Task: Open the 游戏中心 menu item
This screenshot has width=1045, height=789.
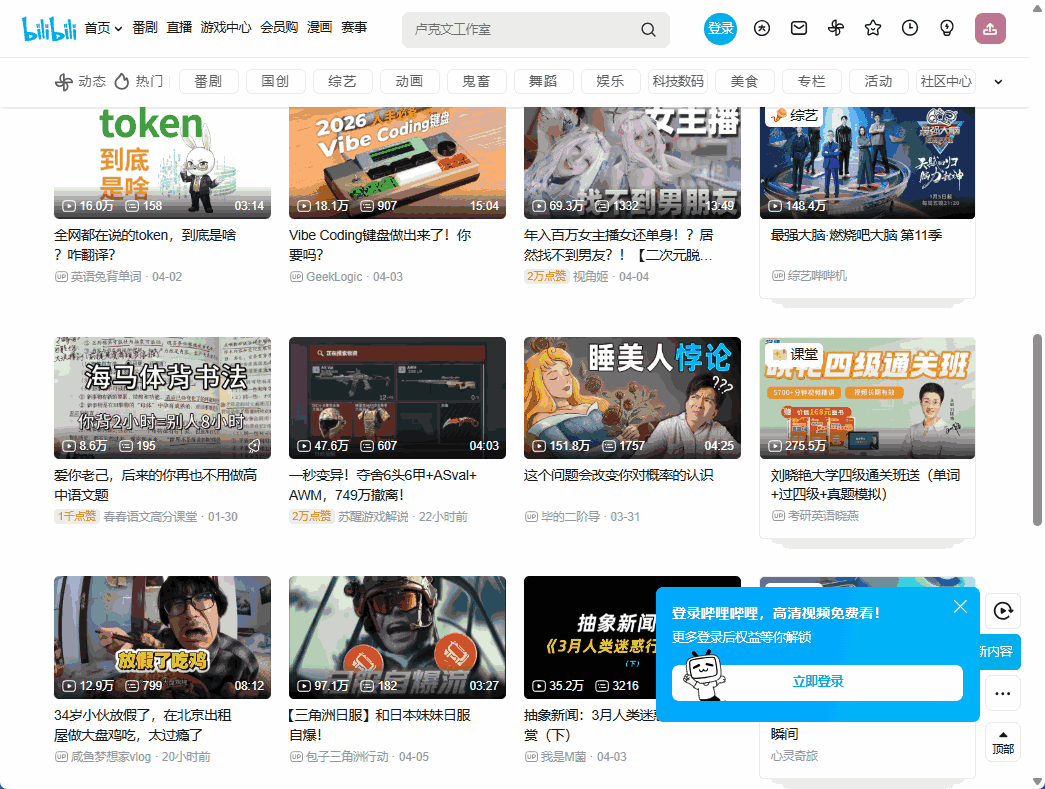Action: click(227, 28)
